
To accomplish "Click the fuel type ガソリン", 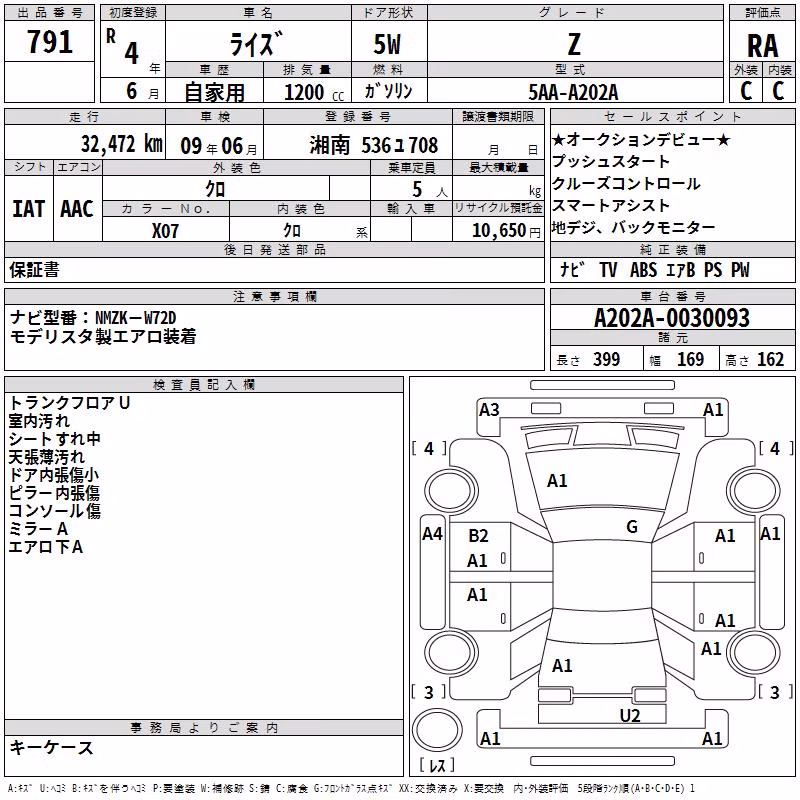I will point(388,91).
